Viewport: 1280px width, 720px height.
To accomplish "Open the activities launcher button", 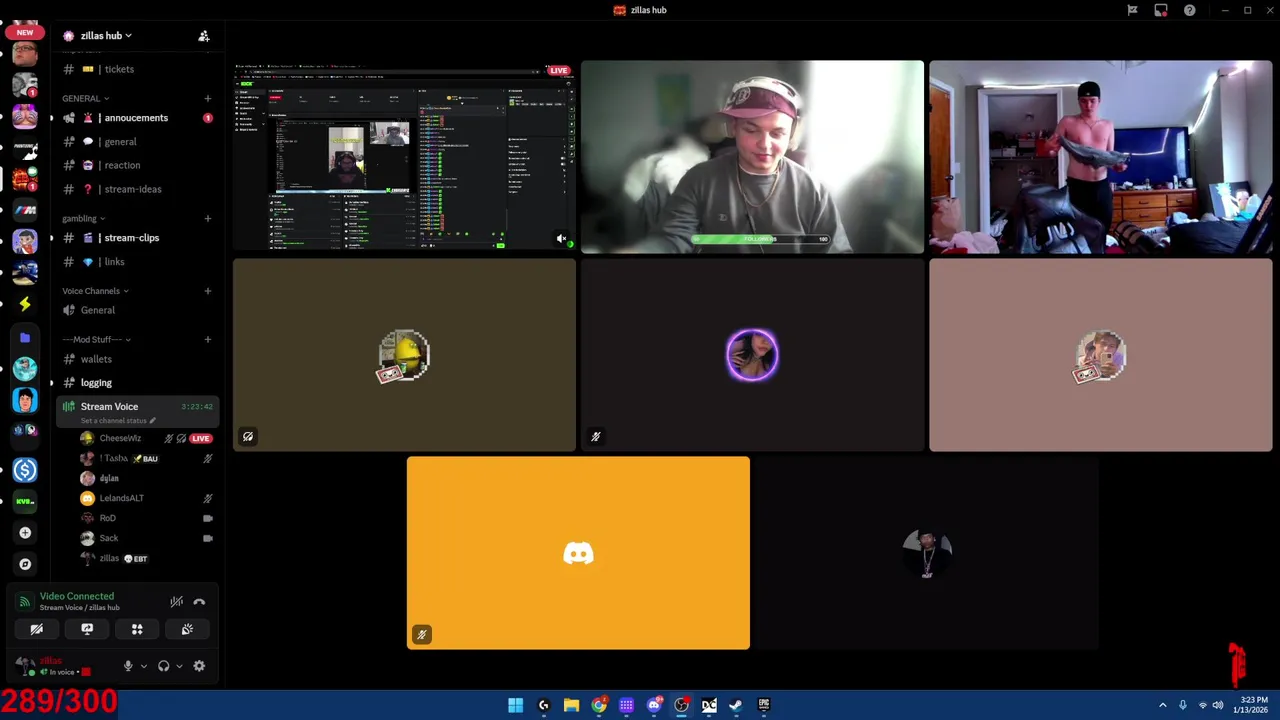I will click(137, 629).
